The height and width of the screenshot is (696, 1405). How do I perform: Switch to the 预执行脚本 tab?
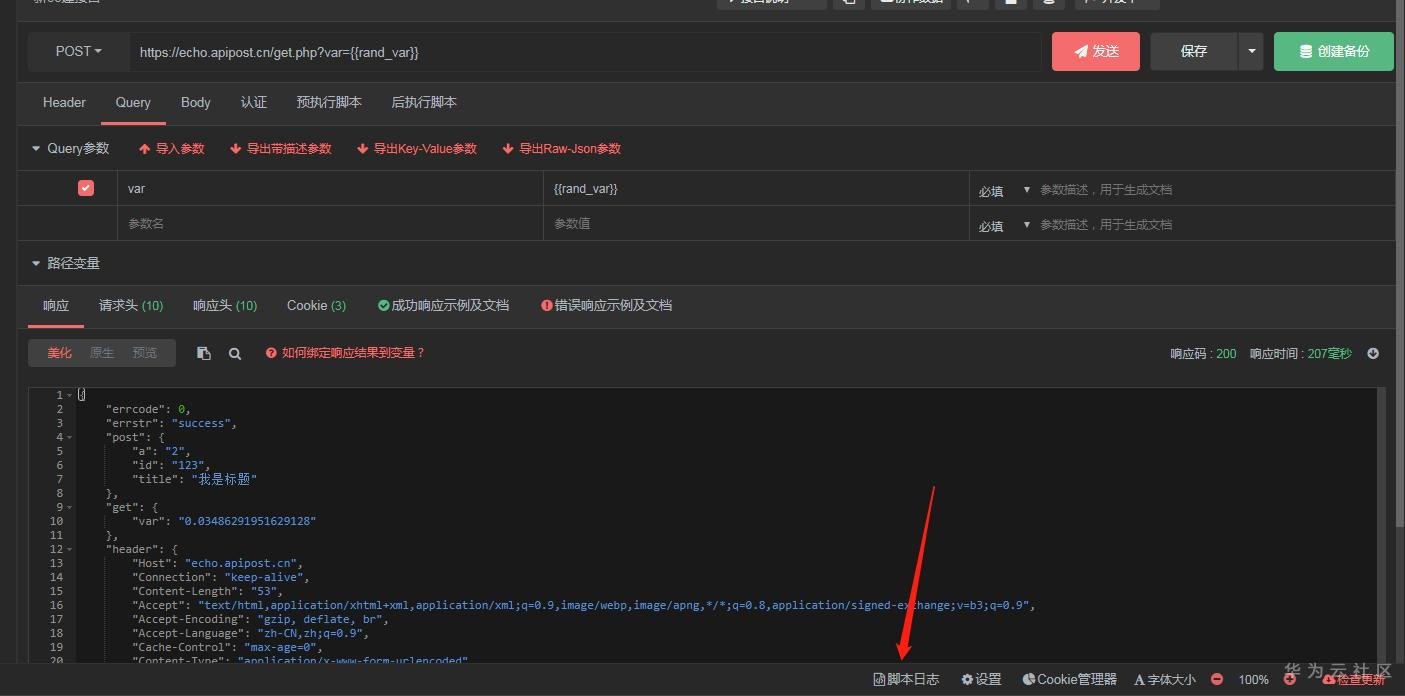(329, 102)
